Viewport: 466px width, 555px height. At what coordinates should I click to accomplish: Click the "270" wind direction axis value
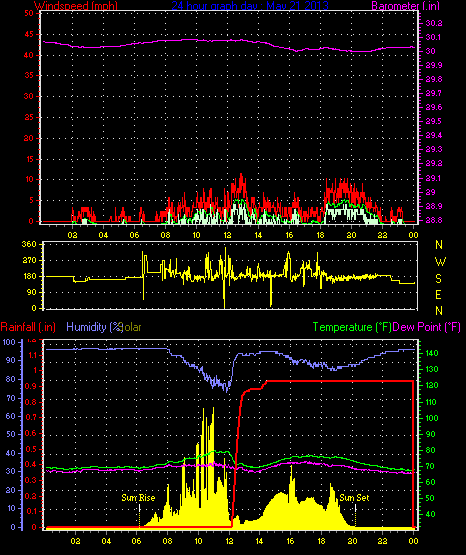pos(29,261)
